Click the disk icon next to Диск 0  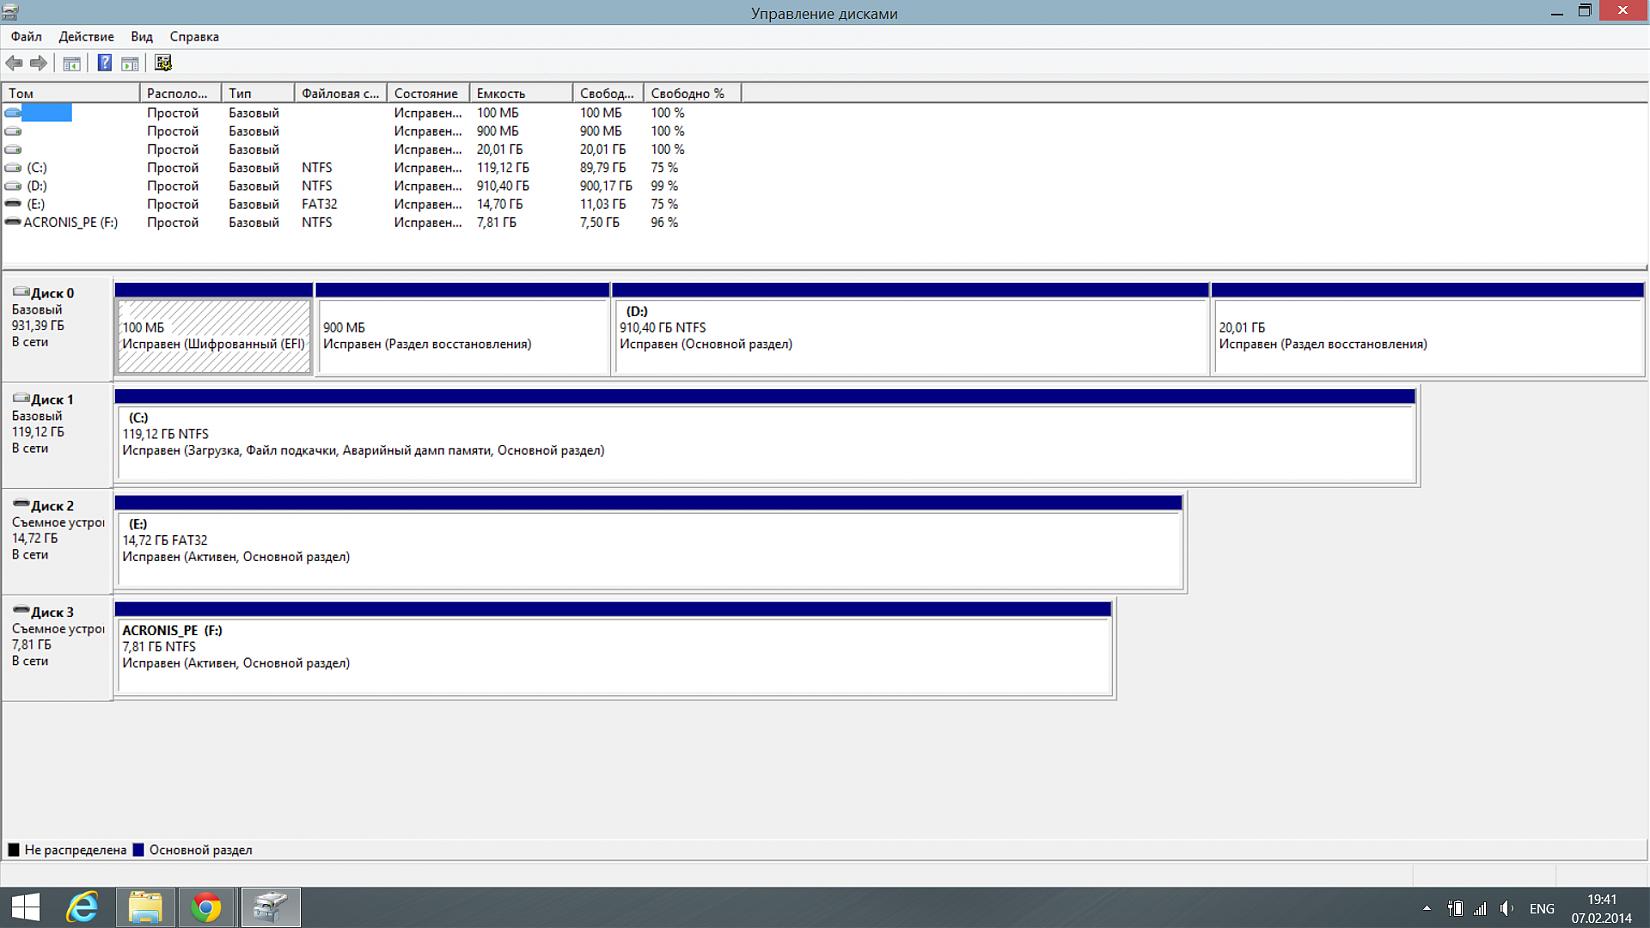coord(20,292)
